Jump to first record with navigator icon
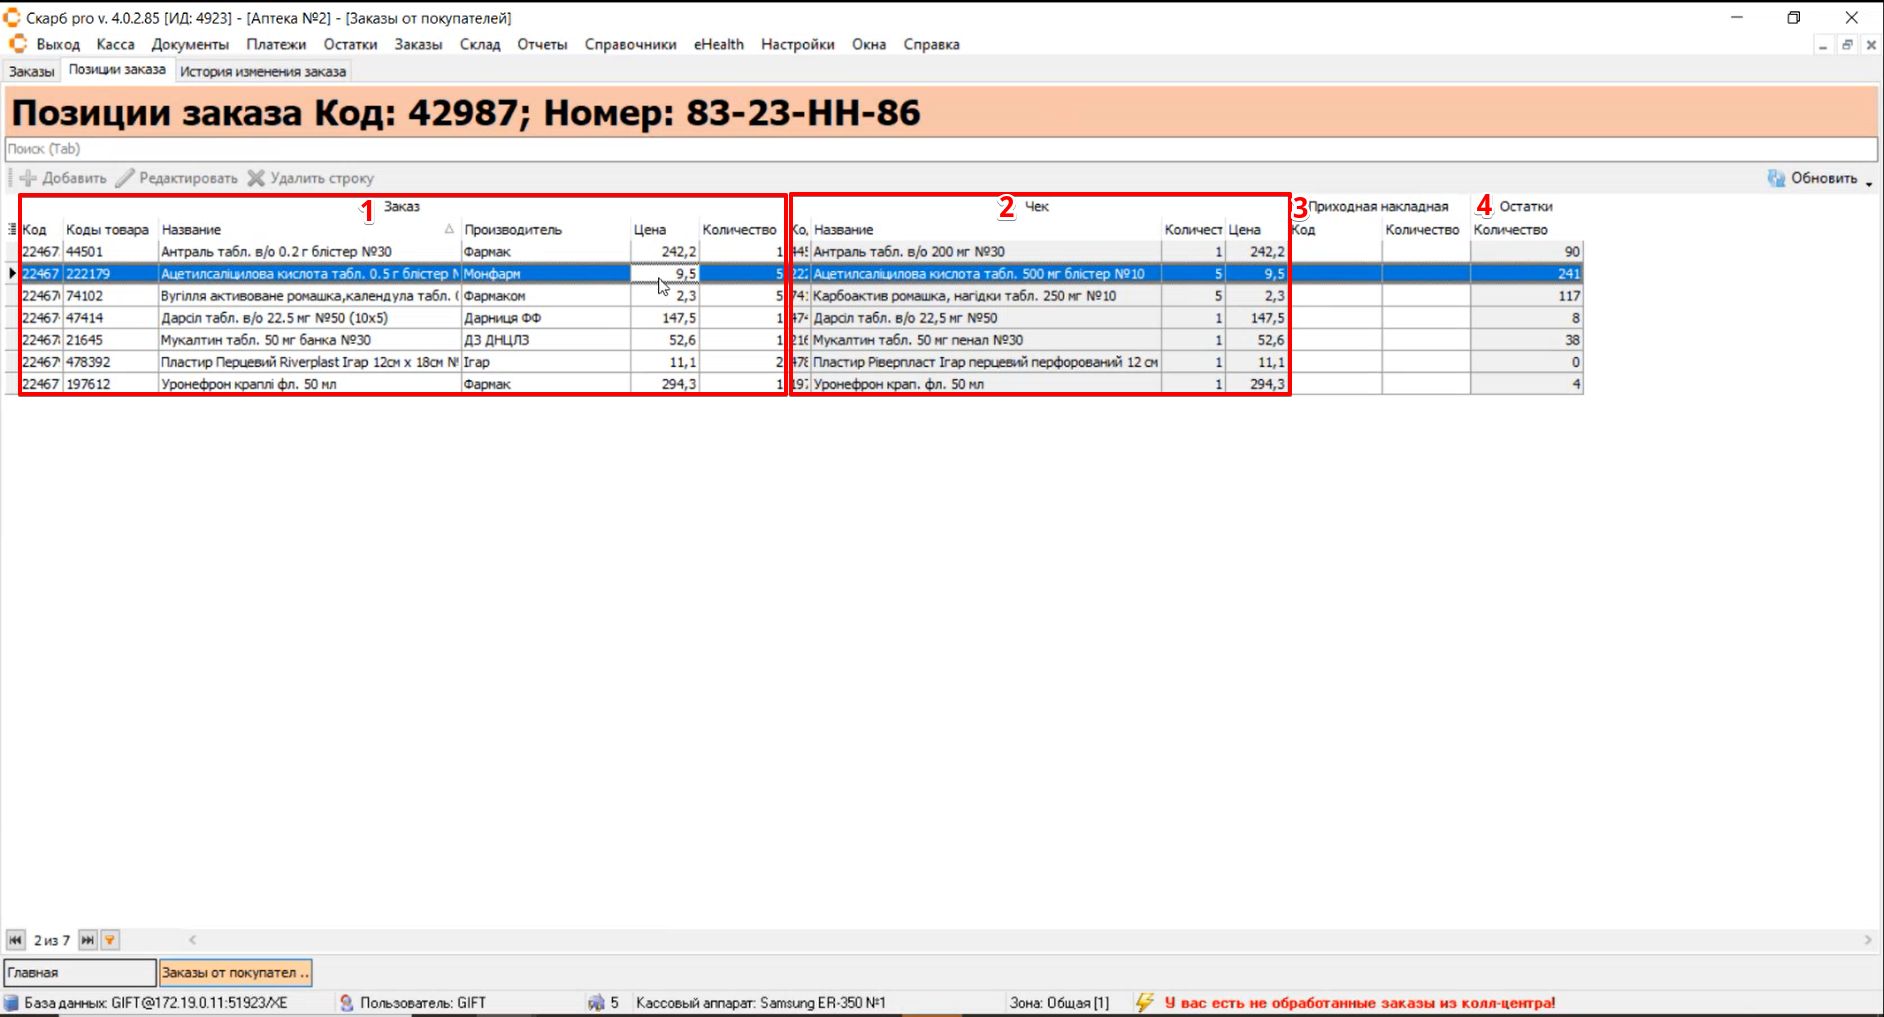 click(15, 940)
